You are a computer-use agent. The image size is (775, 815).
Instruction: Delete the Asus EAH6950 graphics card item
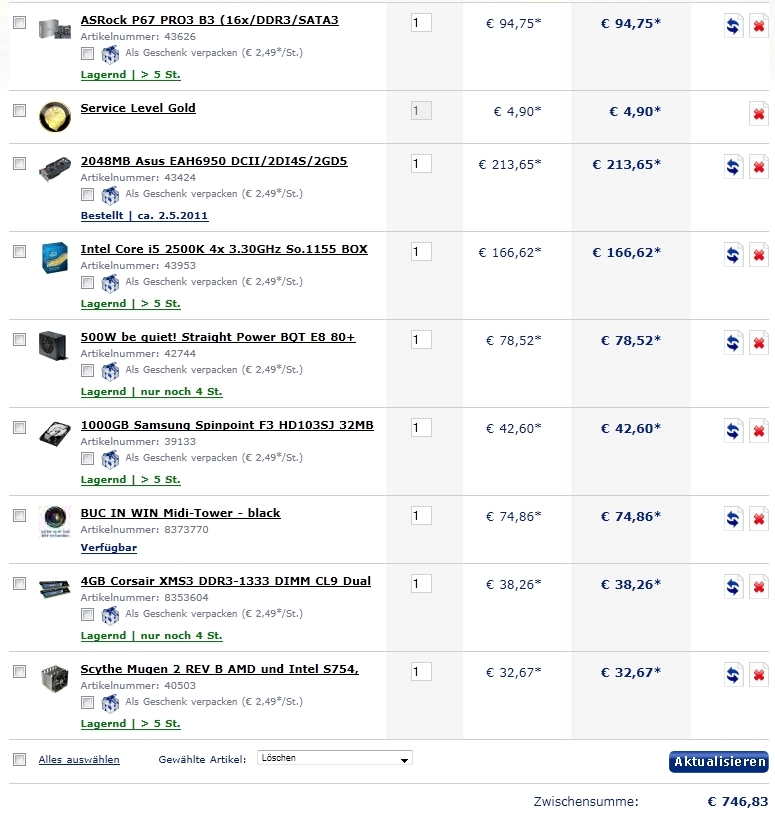point(759,167)
